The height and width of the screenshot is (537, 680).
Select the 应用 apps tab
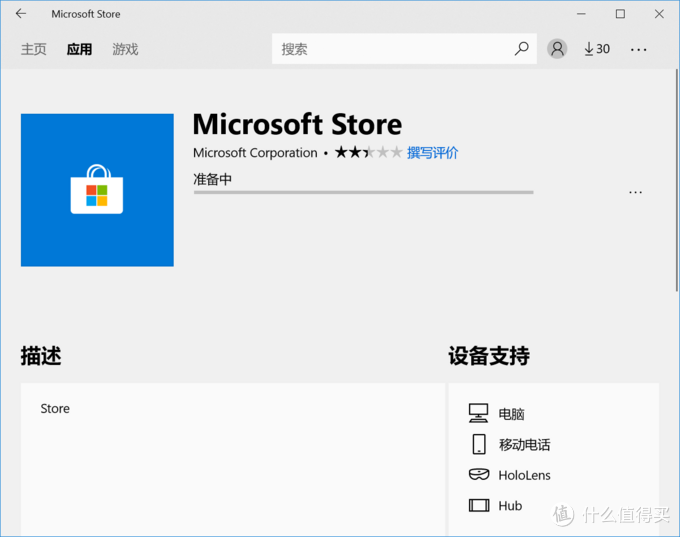coord(79,49)
